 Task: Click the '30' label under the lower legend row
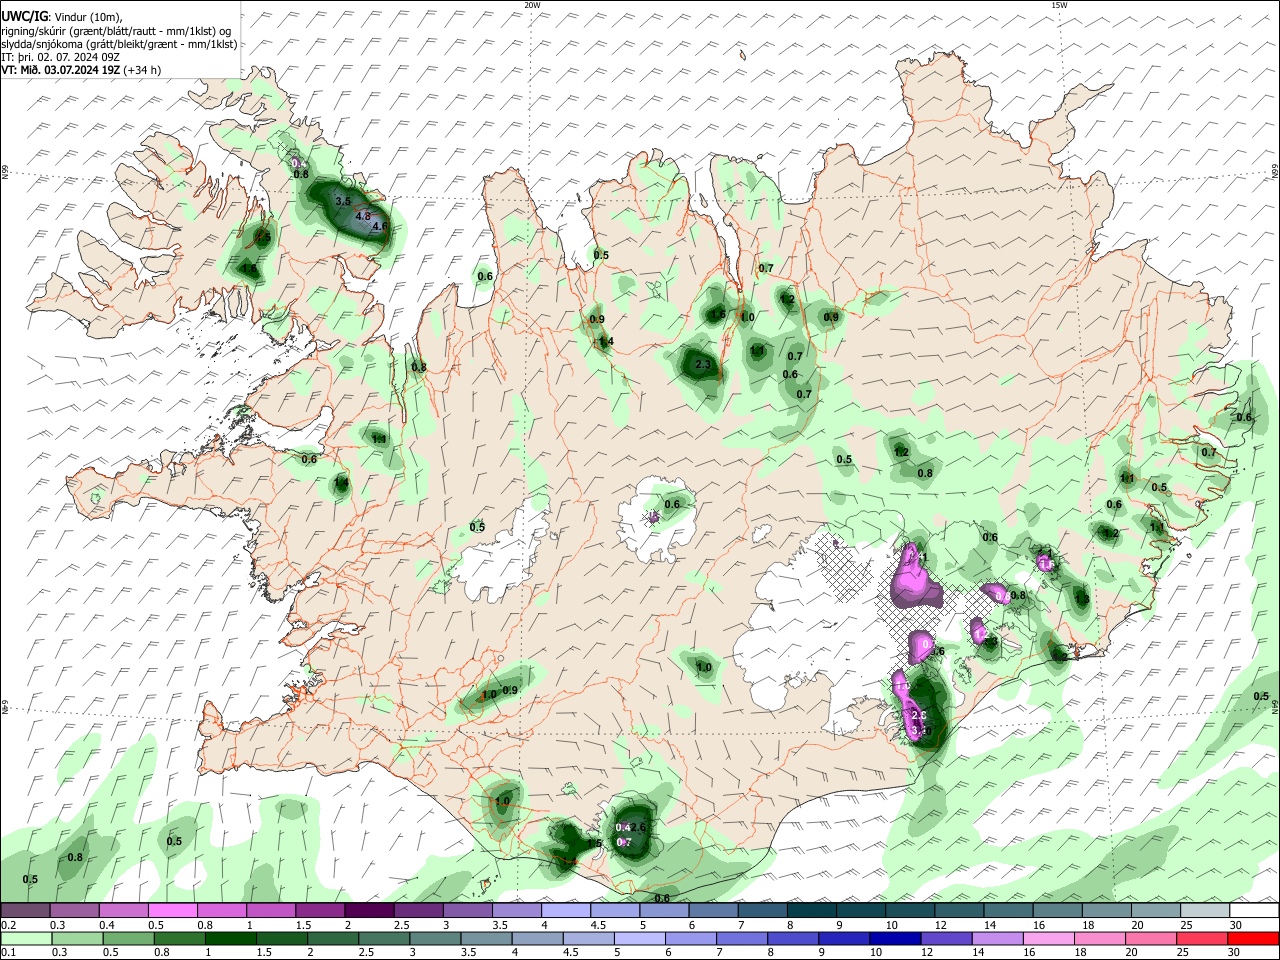point(1236,953)
